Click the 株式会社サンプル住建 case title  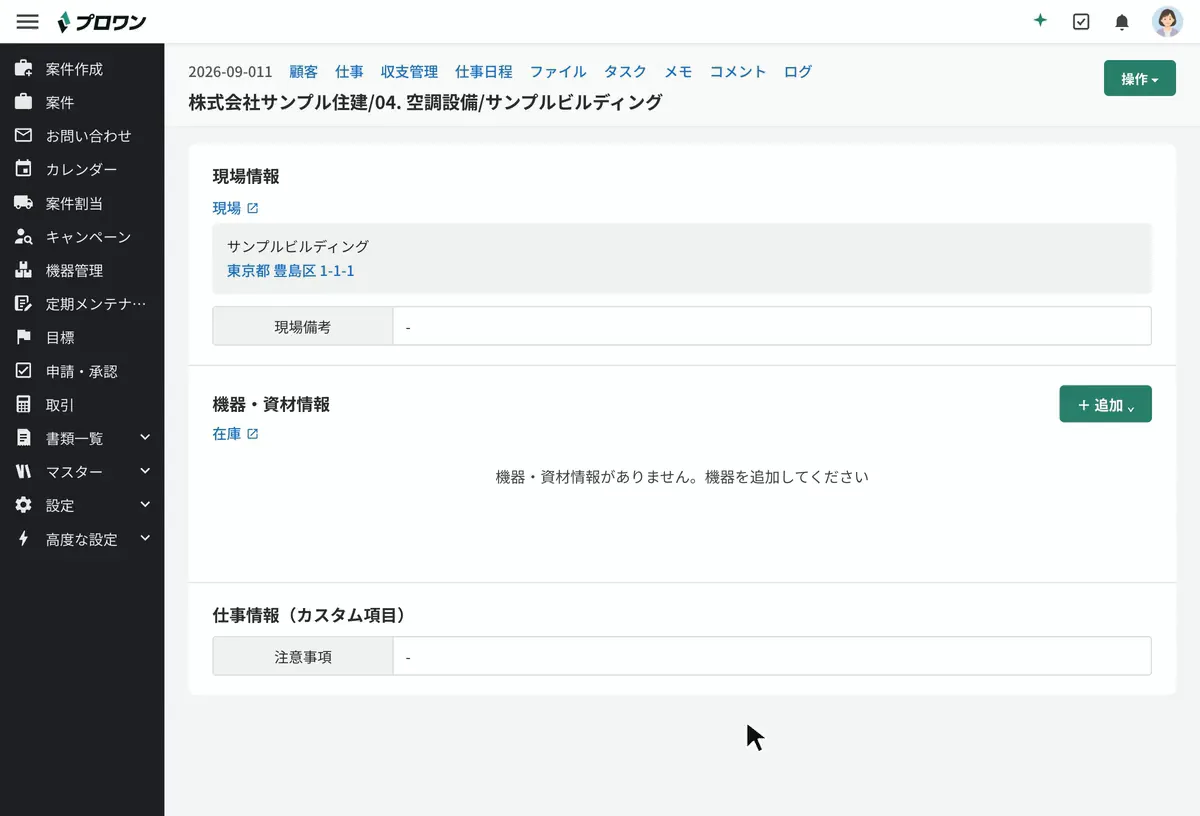pos(425,101)
